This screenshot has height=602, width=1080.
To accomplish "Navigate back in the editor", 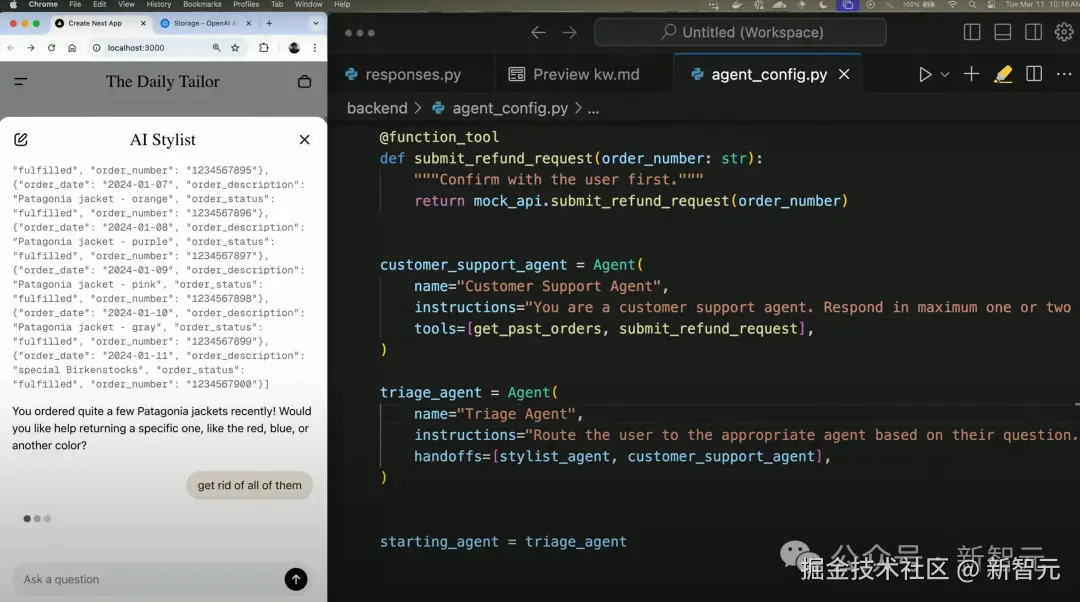I will coord(539,32).
